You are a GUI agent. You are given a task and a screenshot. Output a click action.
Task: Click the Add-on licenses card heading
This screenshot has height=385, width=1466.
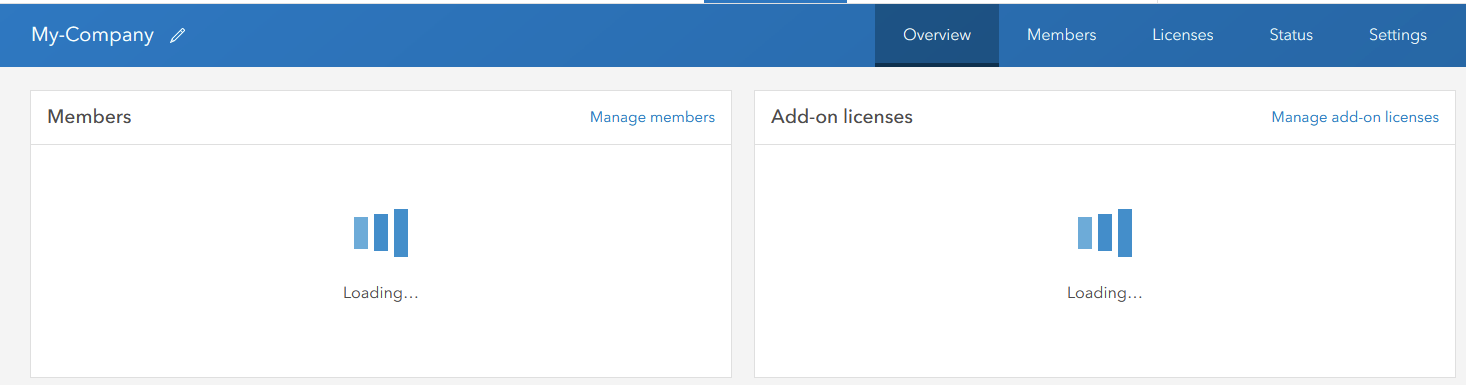(842, 117)
